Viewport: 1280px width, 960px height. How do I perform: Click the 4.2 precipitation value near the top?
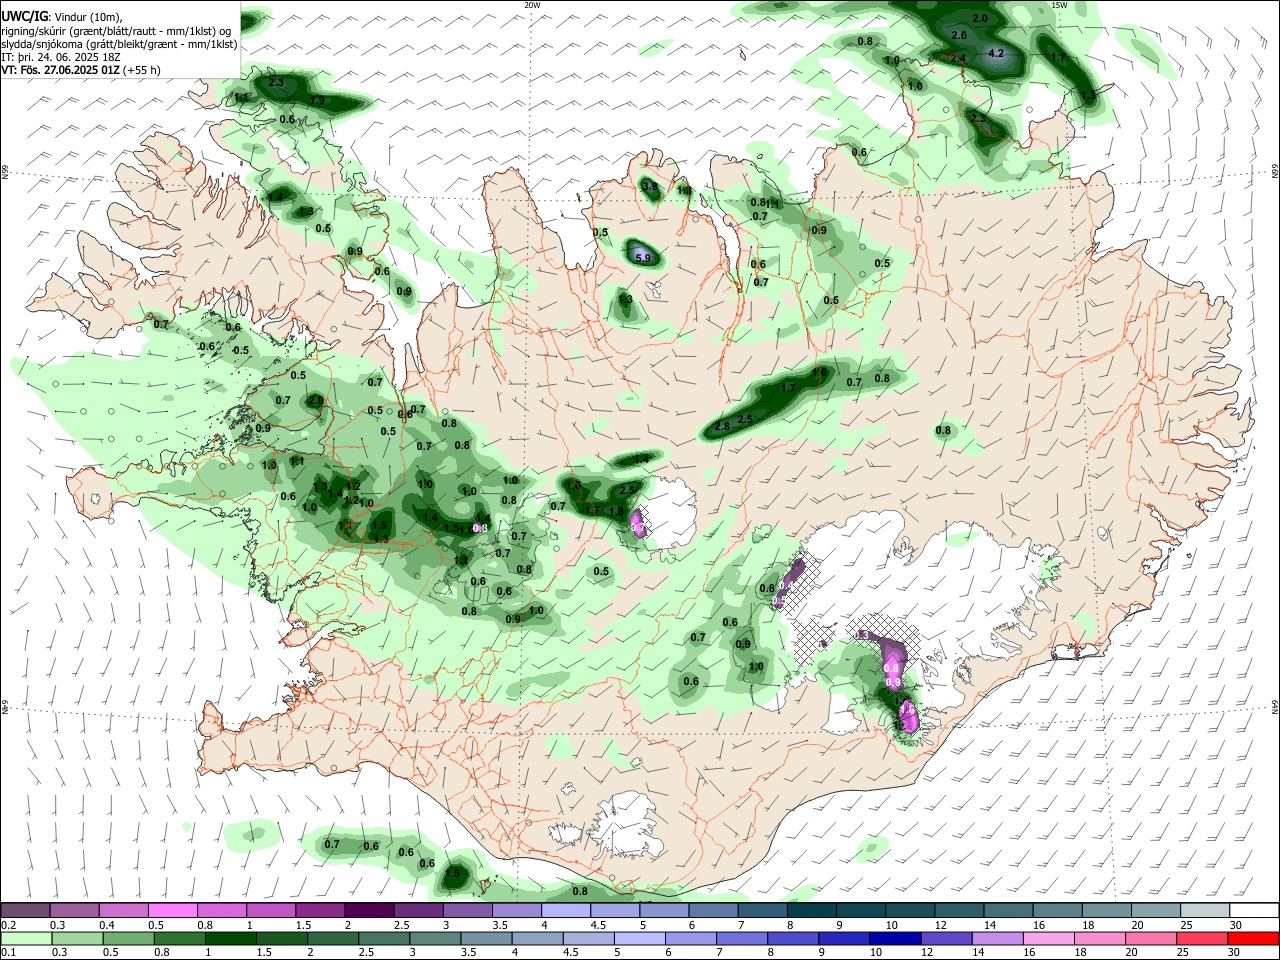[x=995, y=52]
